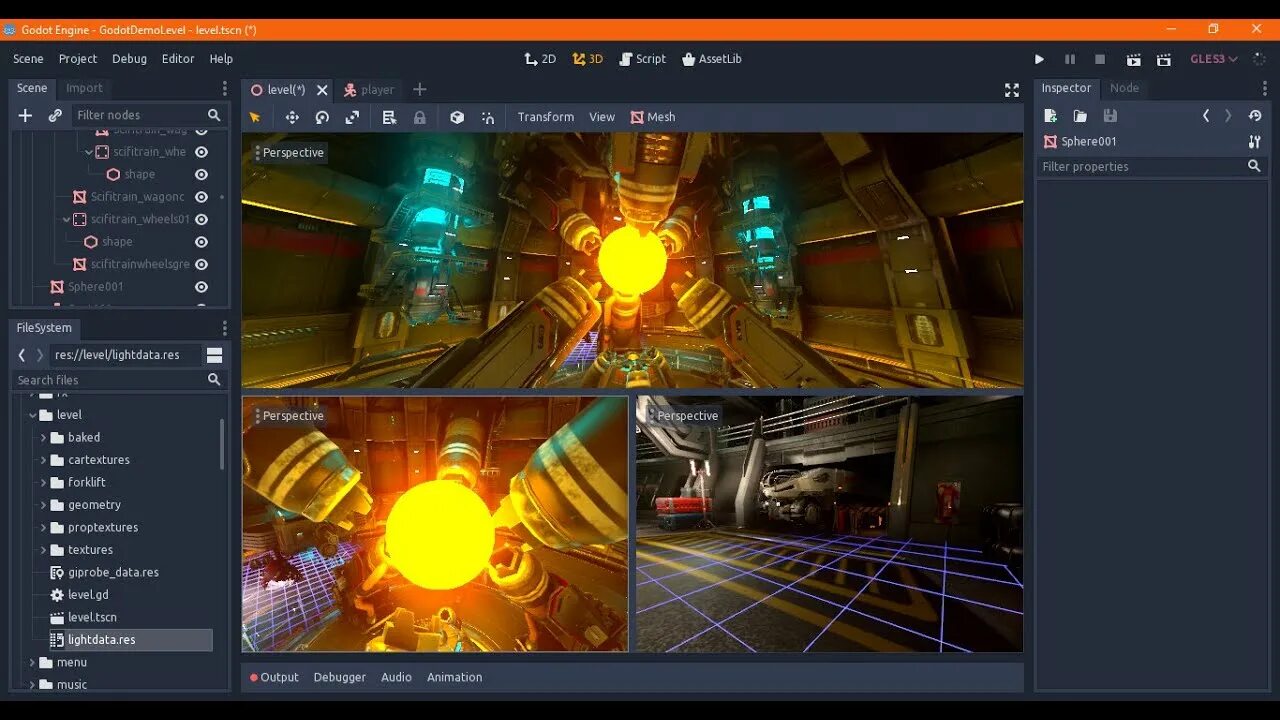Hide the Sphere001 node in scene tree
1280x720 pixels.
pos(201,287)
